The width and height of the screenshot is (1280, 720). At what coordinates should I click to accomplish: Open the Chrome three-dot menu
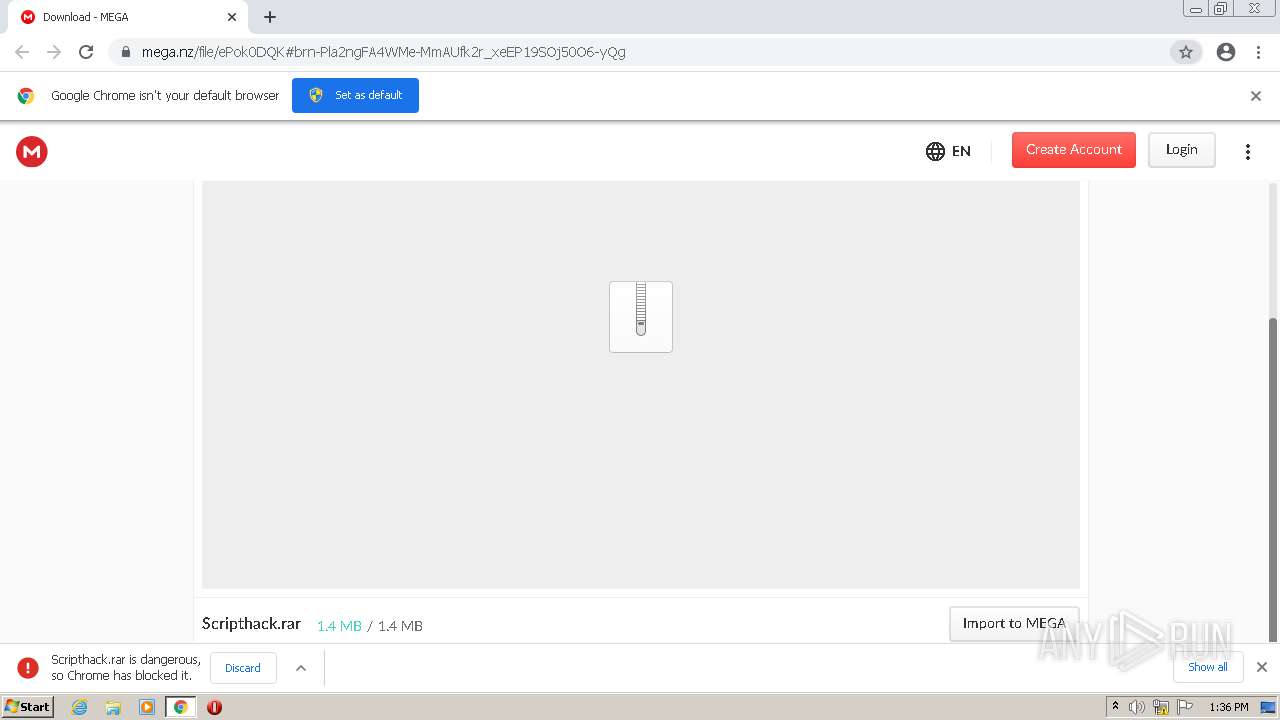(x=1259, y=52)
